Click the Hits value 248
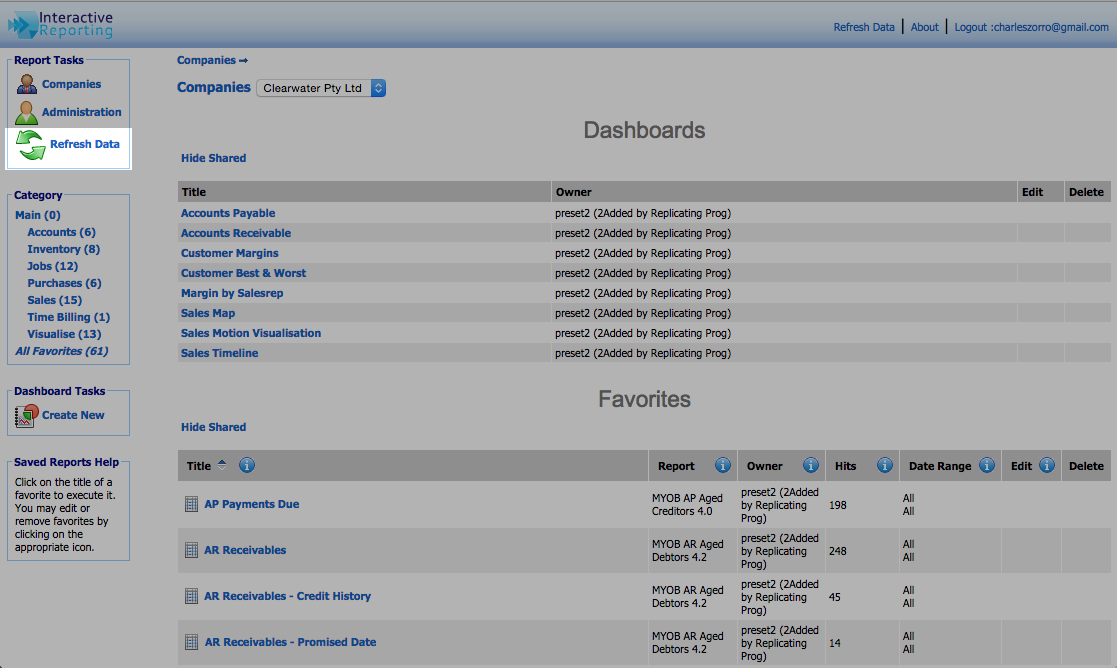The image size is (1117, 668). tap(838, 550)
